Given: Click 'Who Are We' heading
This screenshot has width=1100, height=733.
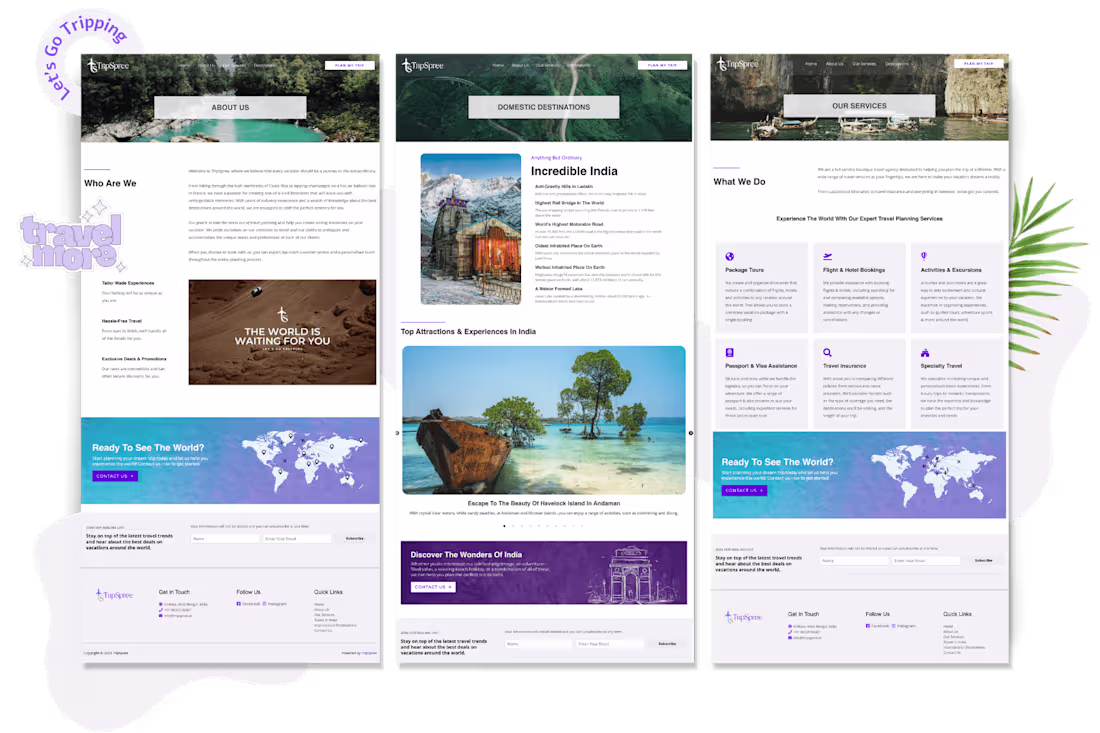Looking at the screenshot, I should 110,183.
